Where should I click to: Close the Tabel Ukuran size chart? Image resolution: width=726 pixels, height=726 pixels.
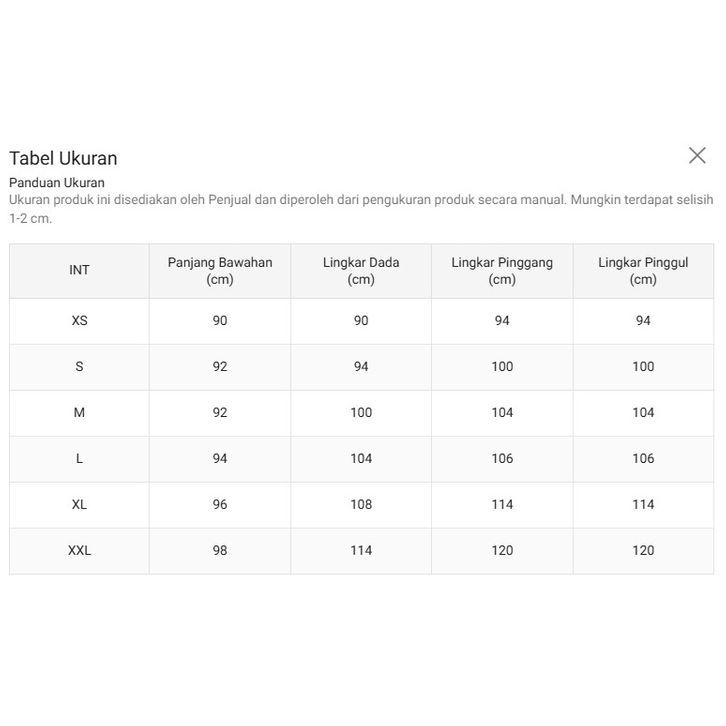pyautogui.click(x=697, y=155)
